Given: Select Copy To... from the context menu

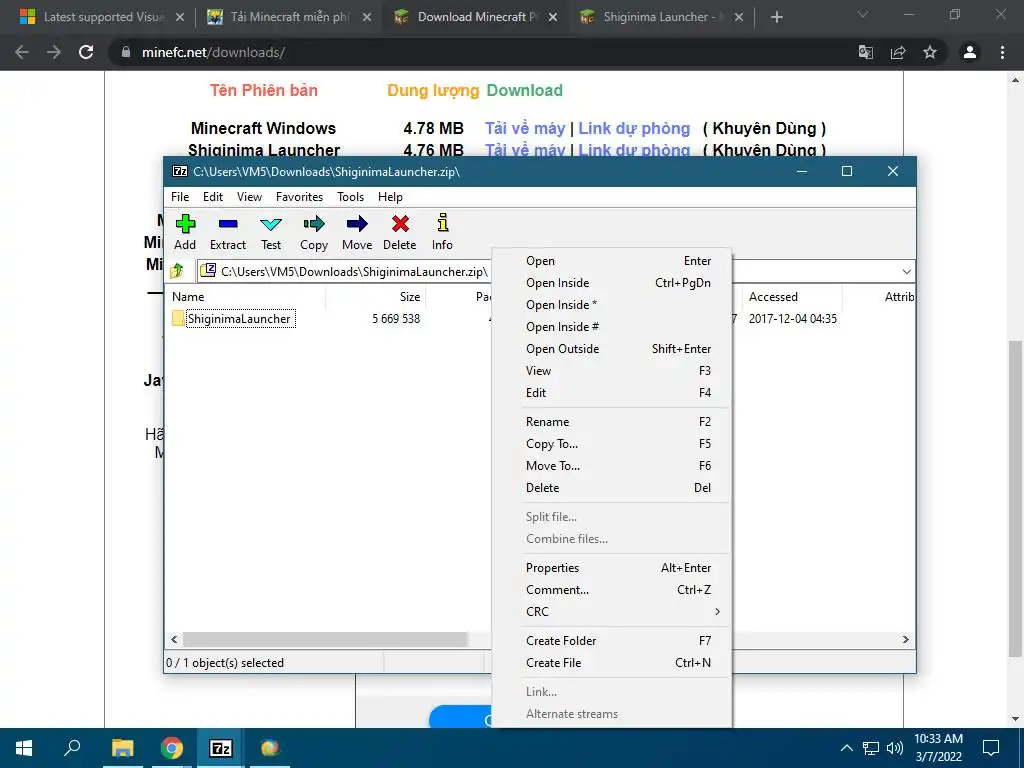Looking at the screenshot, I should click(611, 444).
